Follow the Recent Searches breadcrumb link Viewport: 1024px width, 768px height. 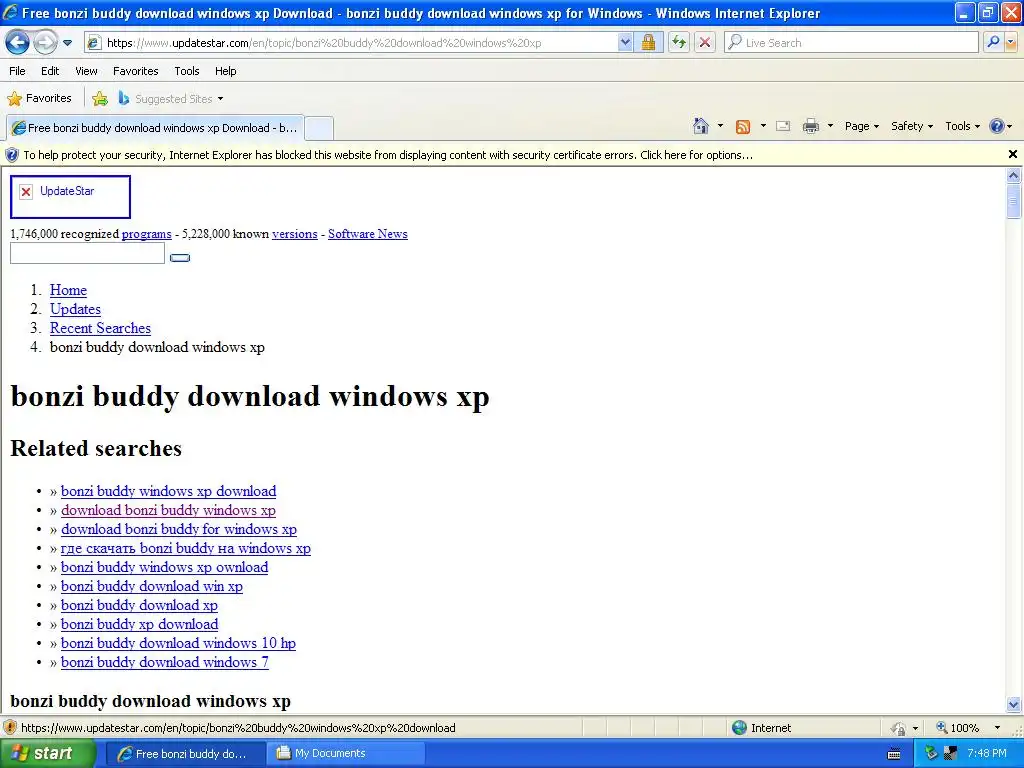[x=100, y=328]
